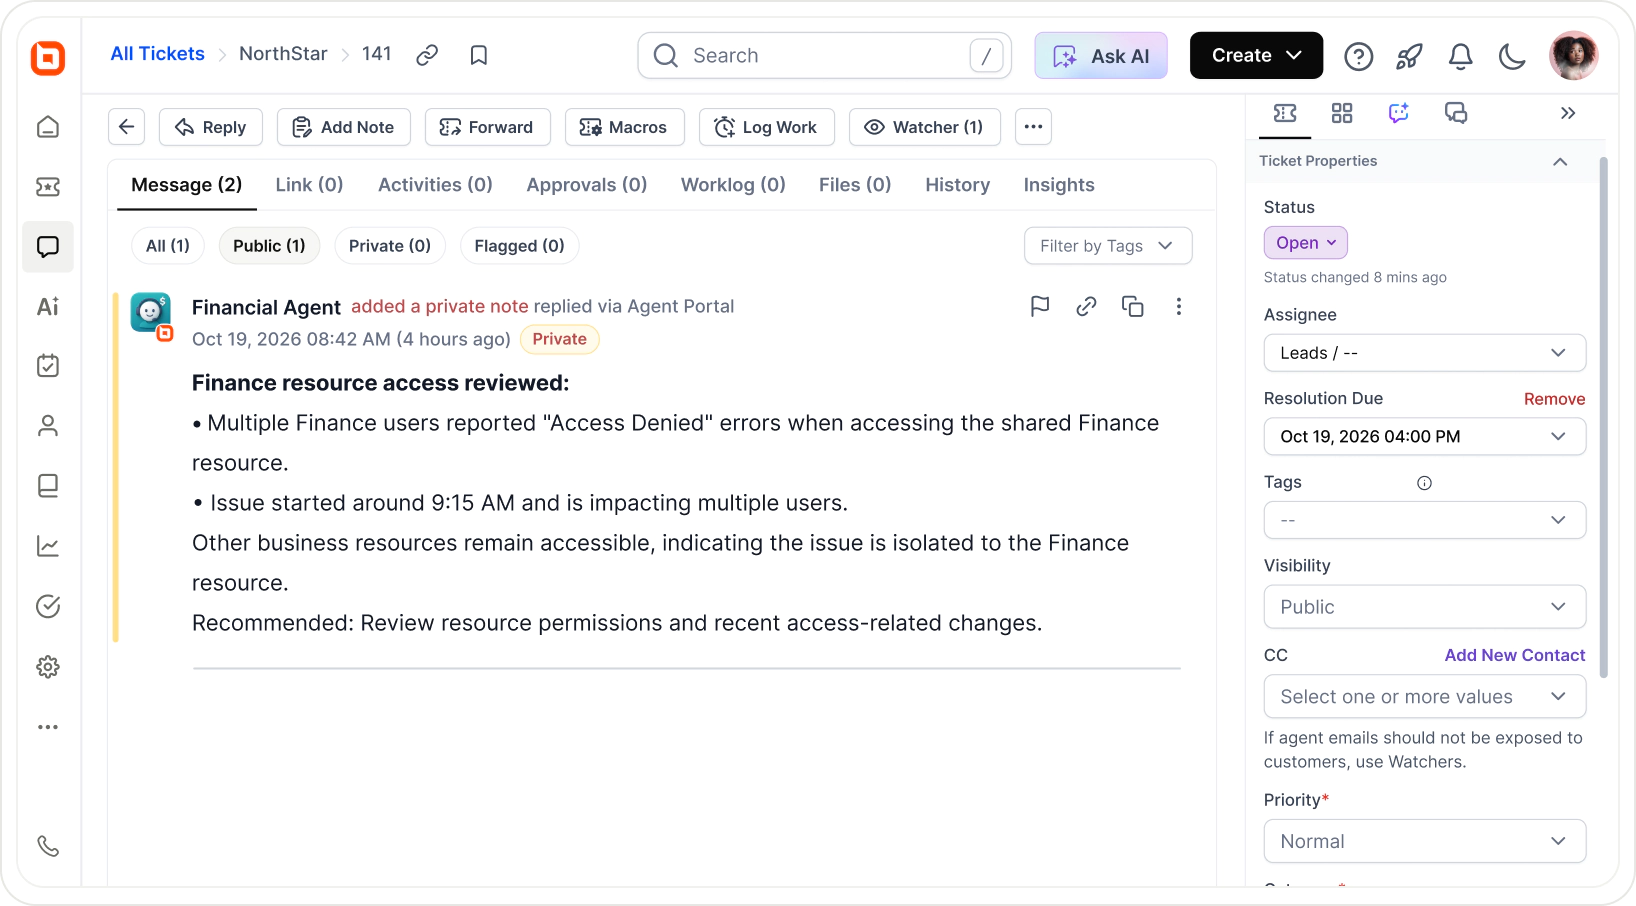Open notifications bell
The image size is (1636, 906).
[x=1461, y=56]
